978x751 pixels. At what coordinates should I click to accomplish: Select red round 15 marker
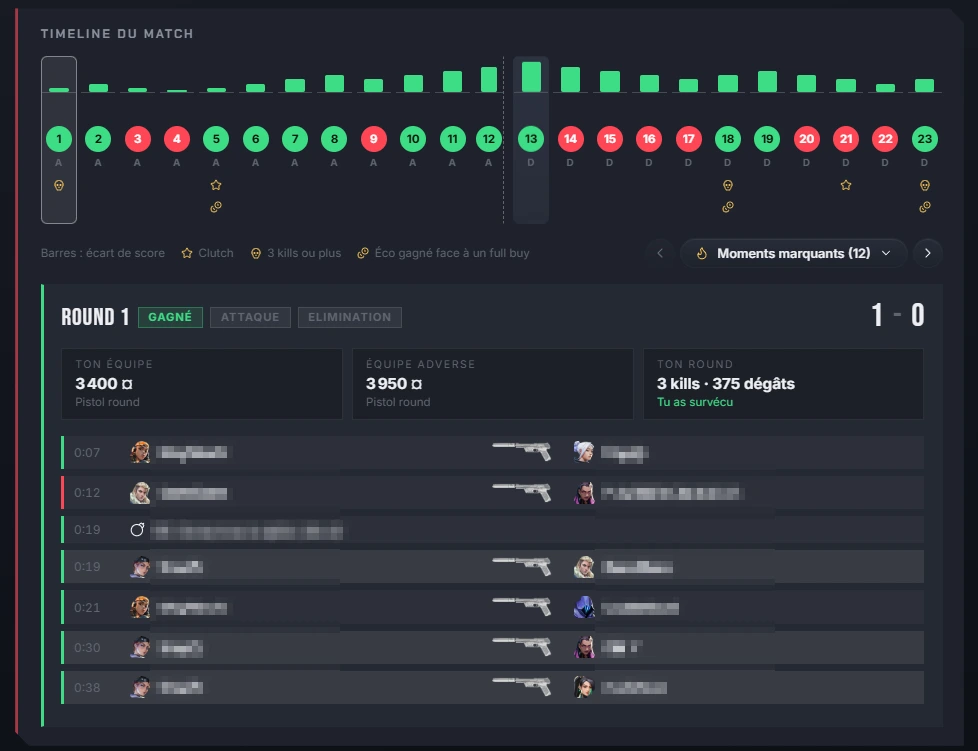tap(609, 138)
